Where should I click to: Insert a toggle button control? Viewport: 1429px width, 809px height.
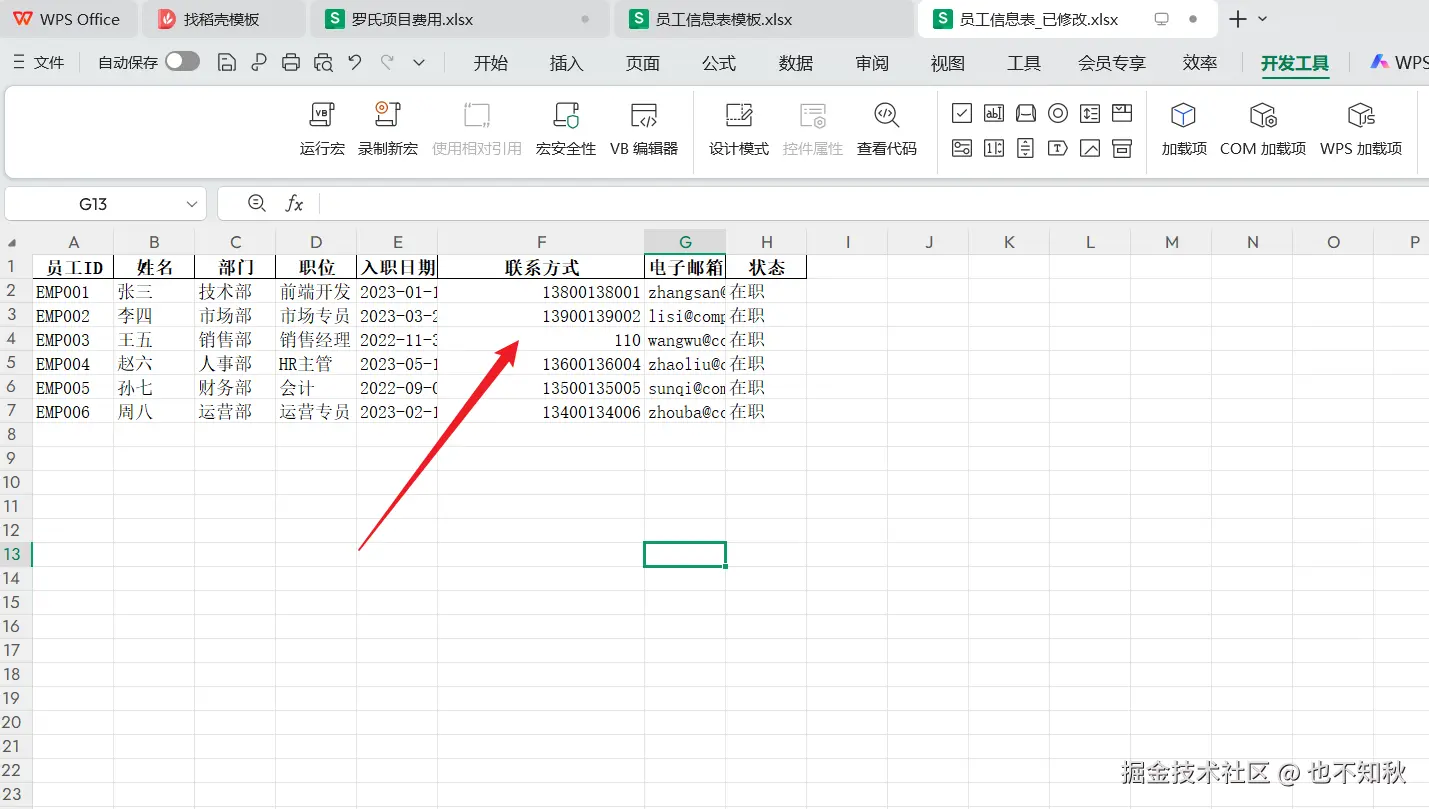962,148
